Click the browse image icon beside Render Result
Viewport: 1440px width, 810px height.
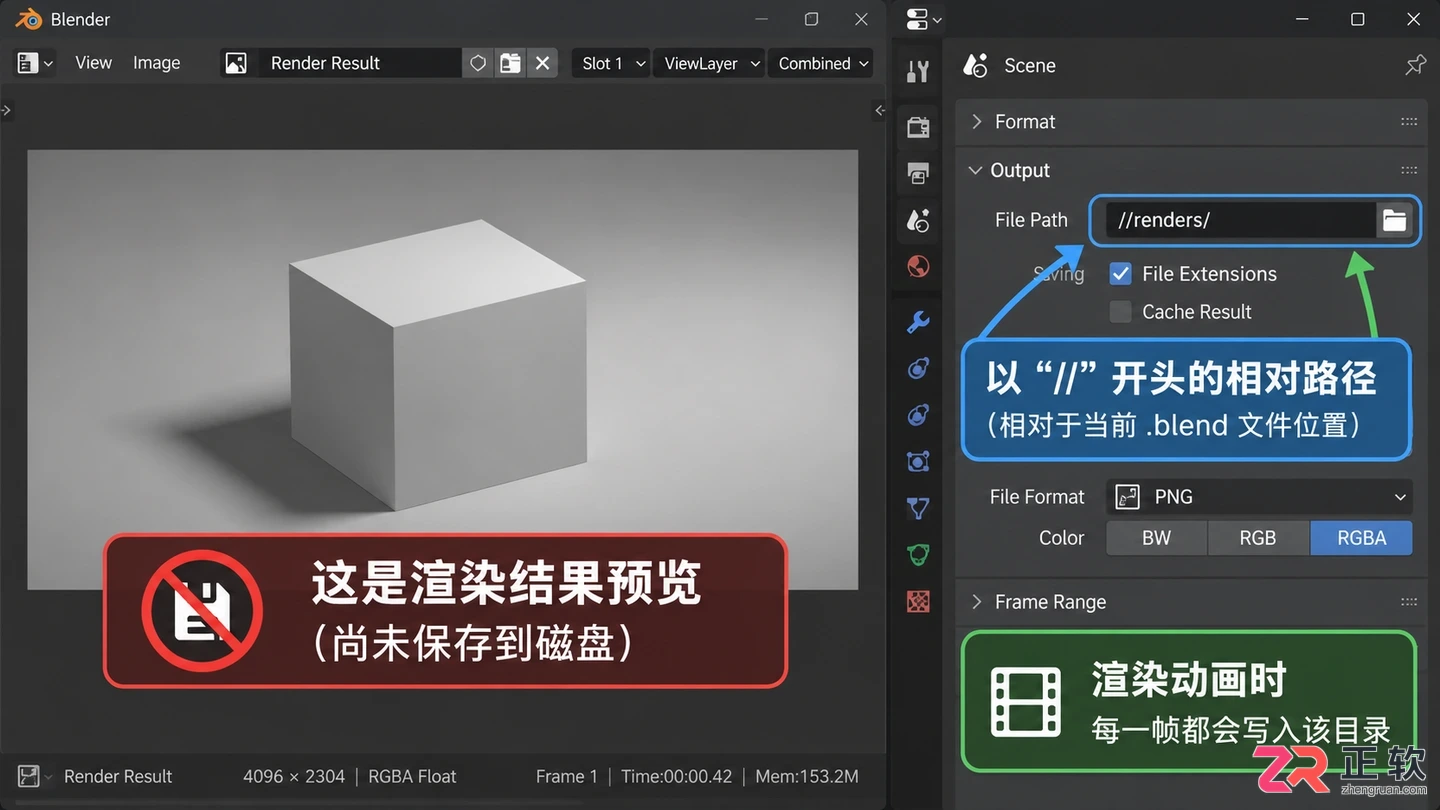pyautogui.click(x=236, y=63)
